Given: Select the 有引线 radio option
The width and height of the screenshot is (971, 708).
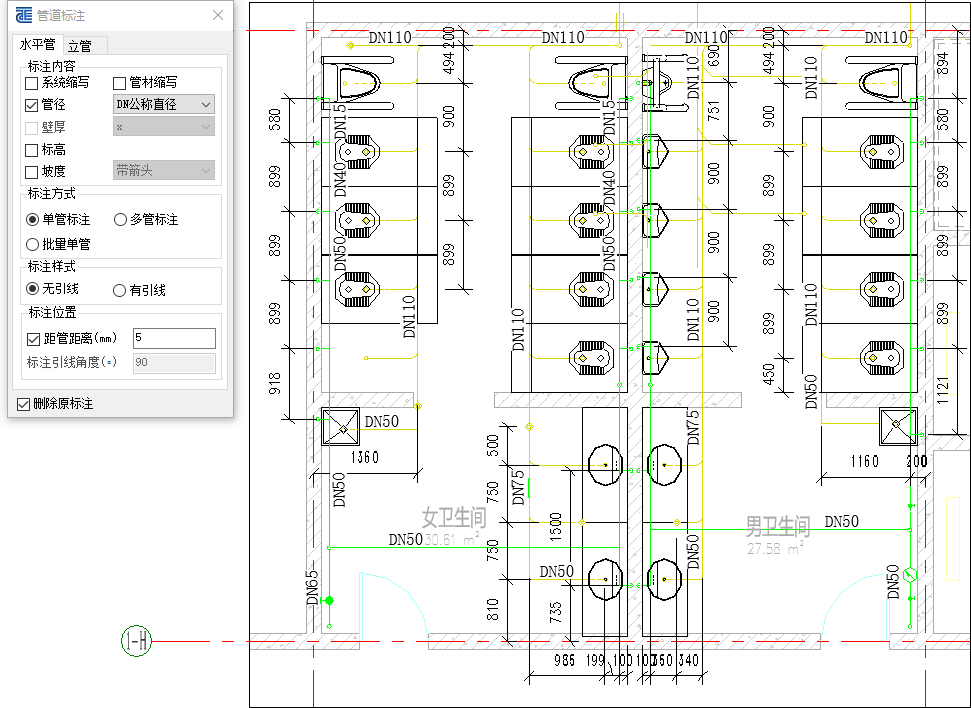Looking at the screenshot, I should click(120, 291).
